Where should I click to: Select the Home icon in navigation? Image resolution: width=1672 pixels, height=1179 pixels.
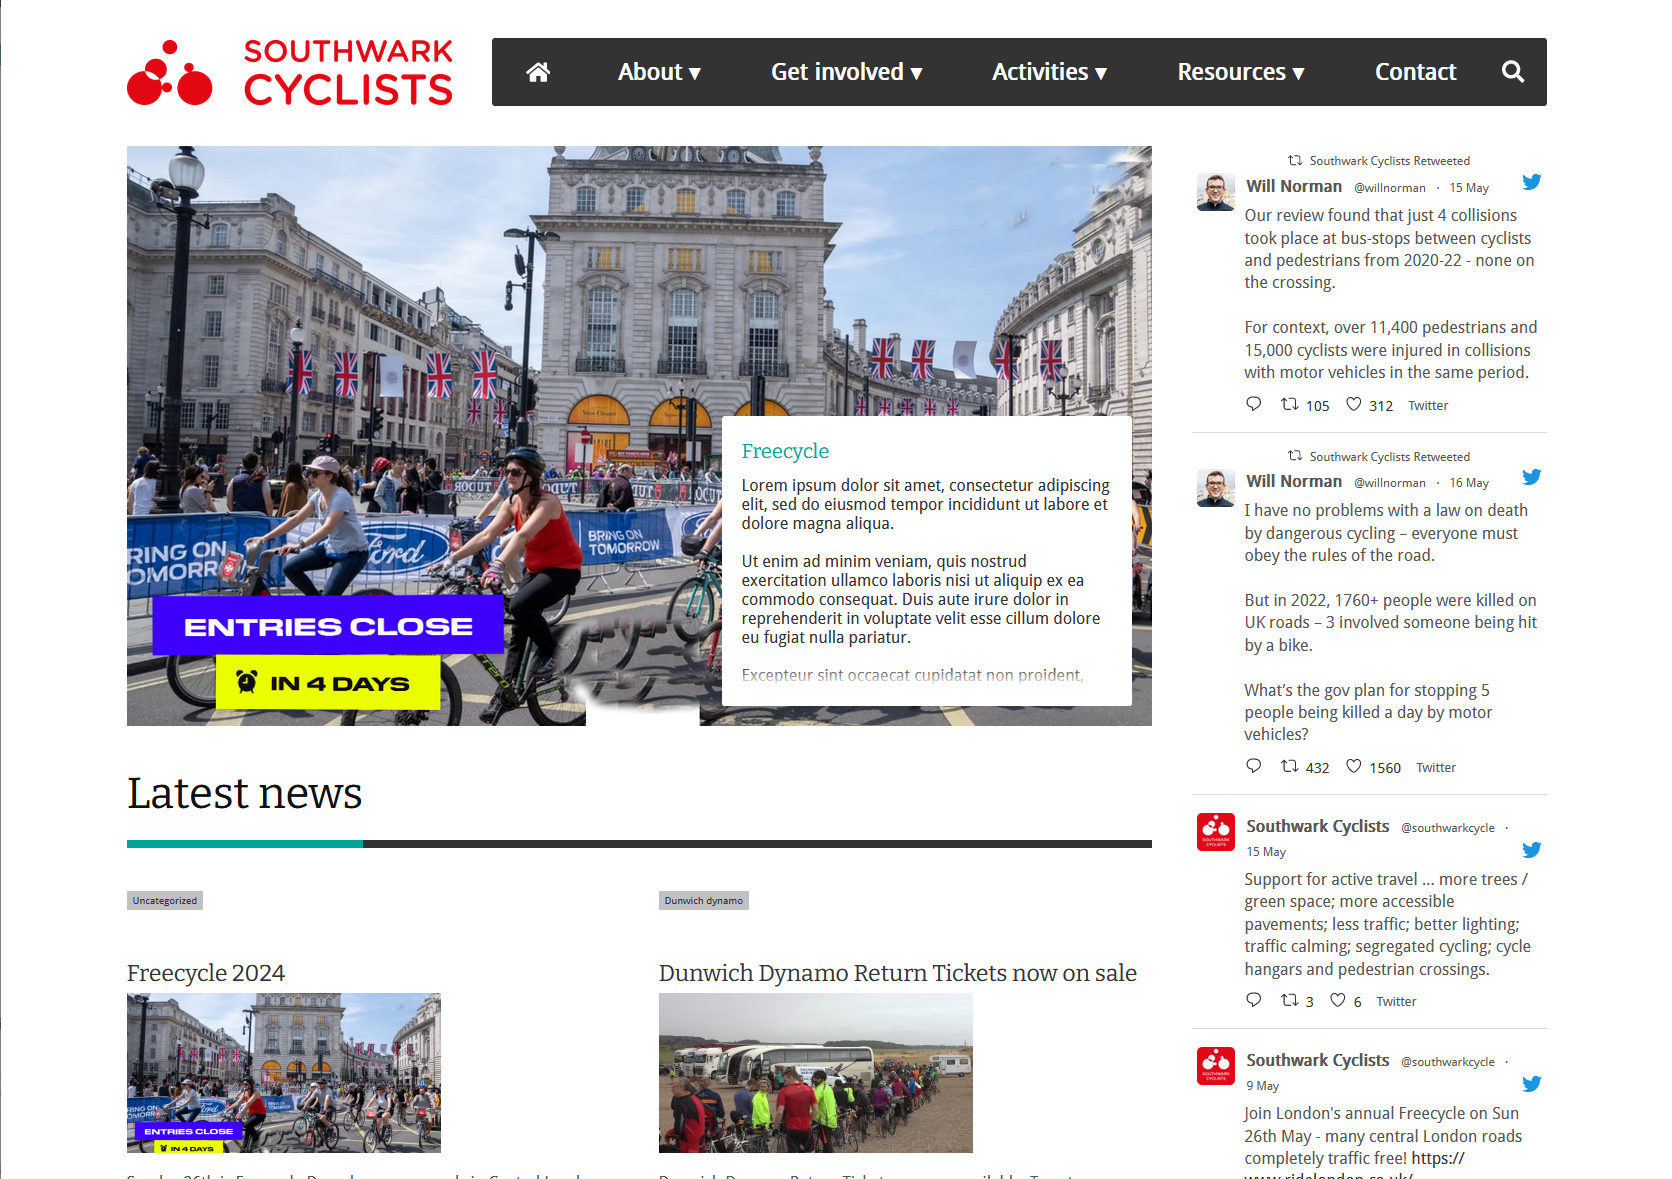(538, 71)
